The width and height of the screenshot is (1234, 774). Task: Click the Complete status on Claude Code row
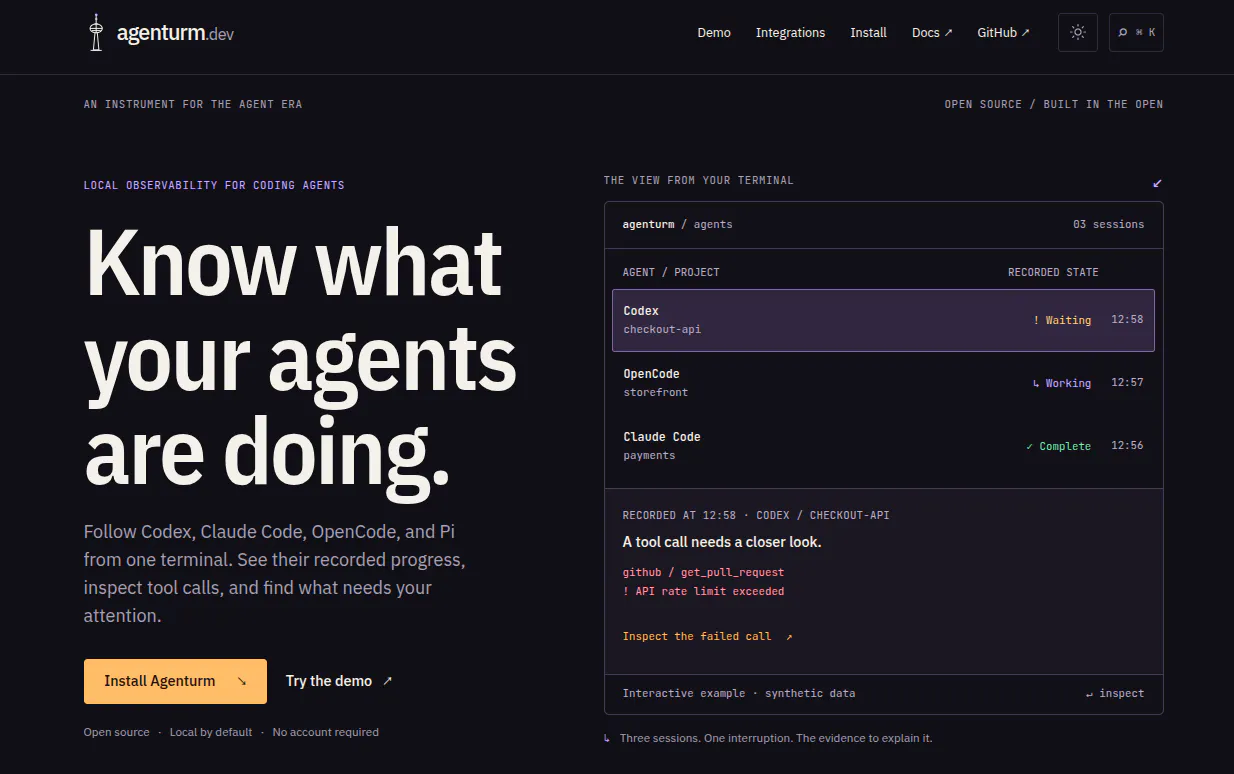click(x=1058, y=446)
